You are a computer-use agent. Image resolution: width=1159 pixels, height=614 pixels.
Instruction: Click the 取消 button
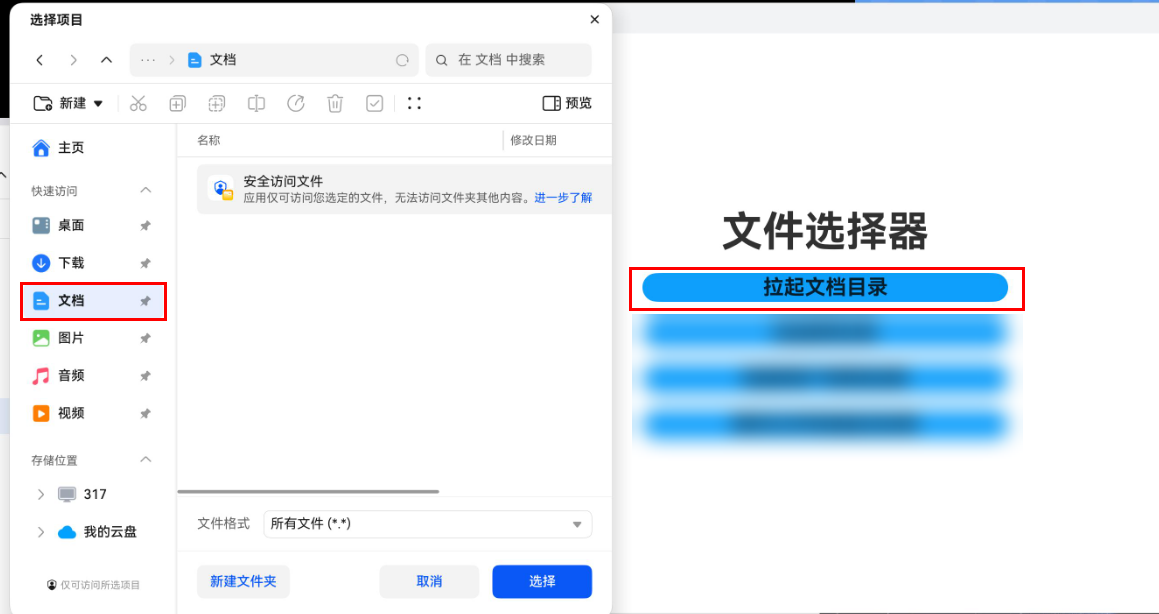coord(429,581)
